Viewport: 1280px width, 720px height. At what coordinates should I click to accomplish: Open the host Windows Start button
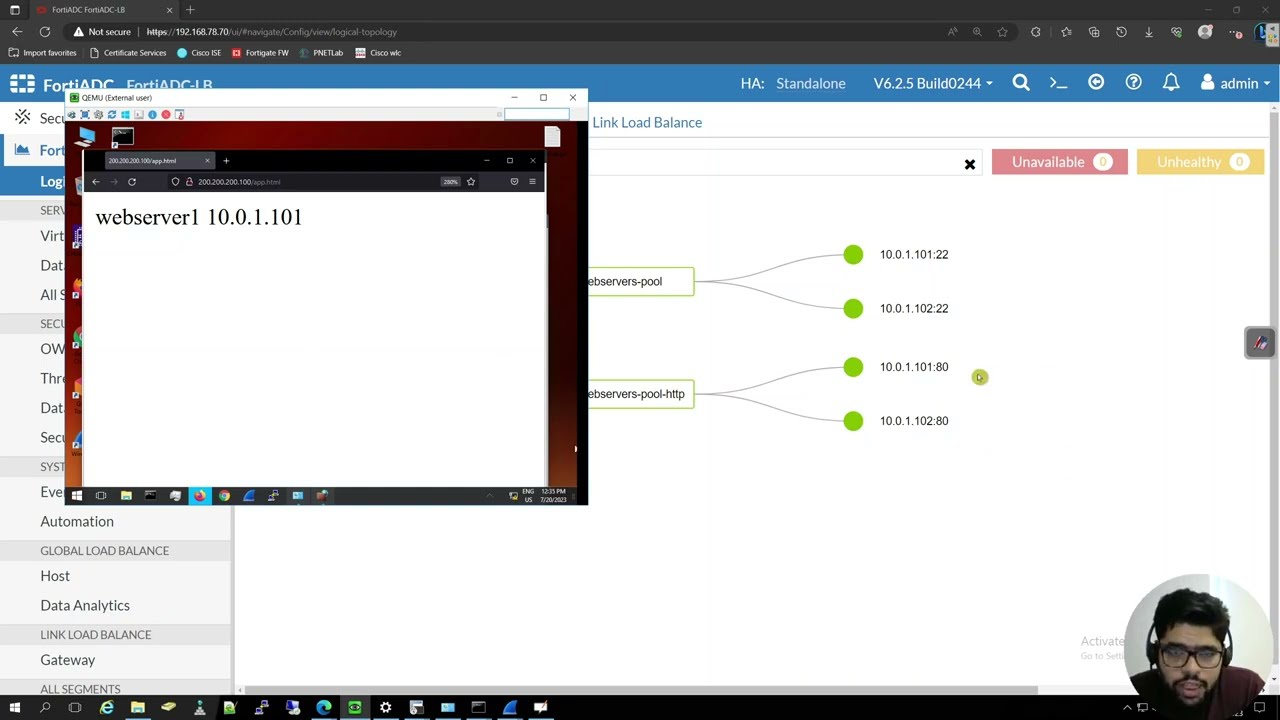[x=14, y=708]
